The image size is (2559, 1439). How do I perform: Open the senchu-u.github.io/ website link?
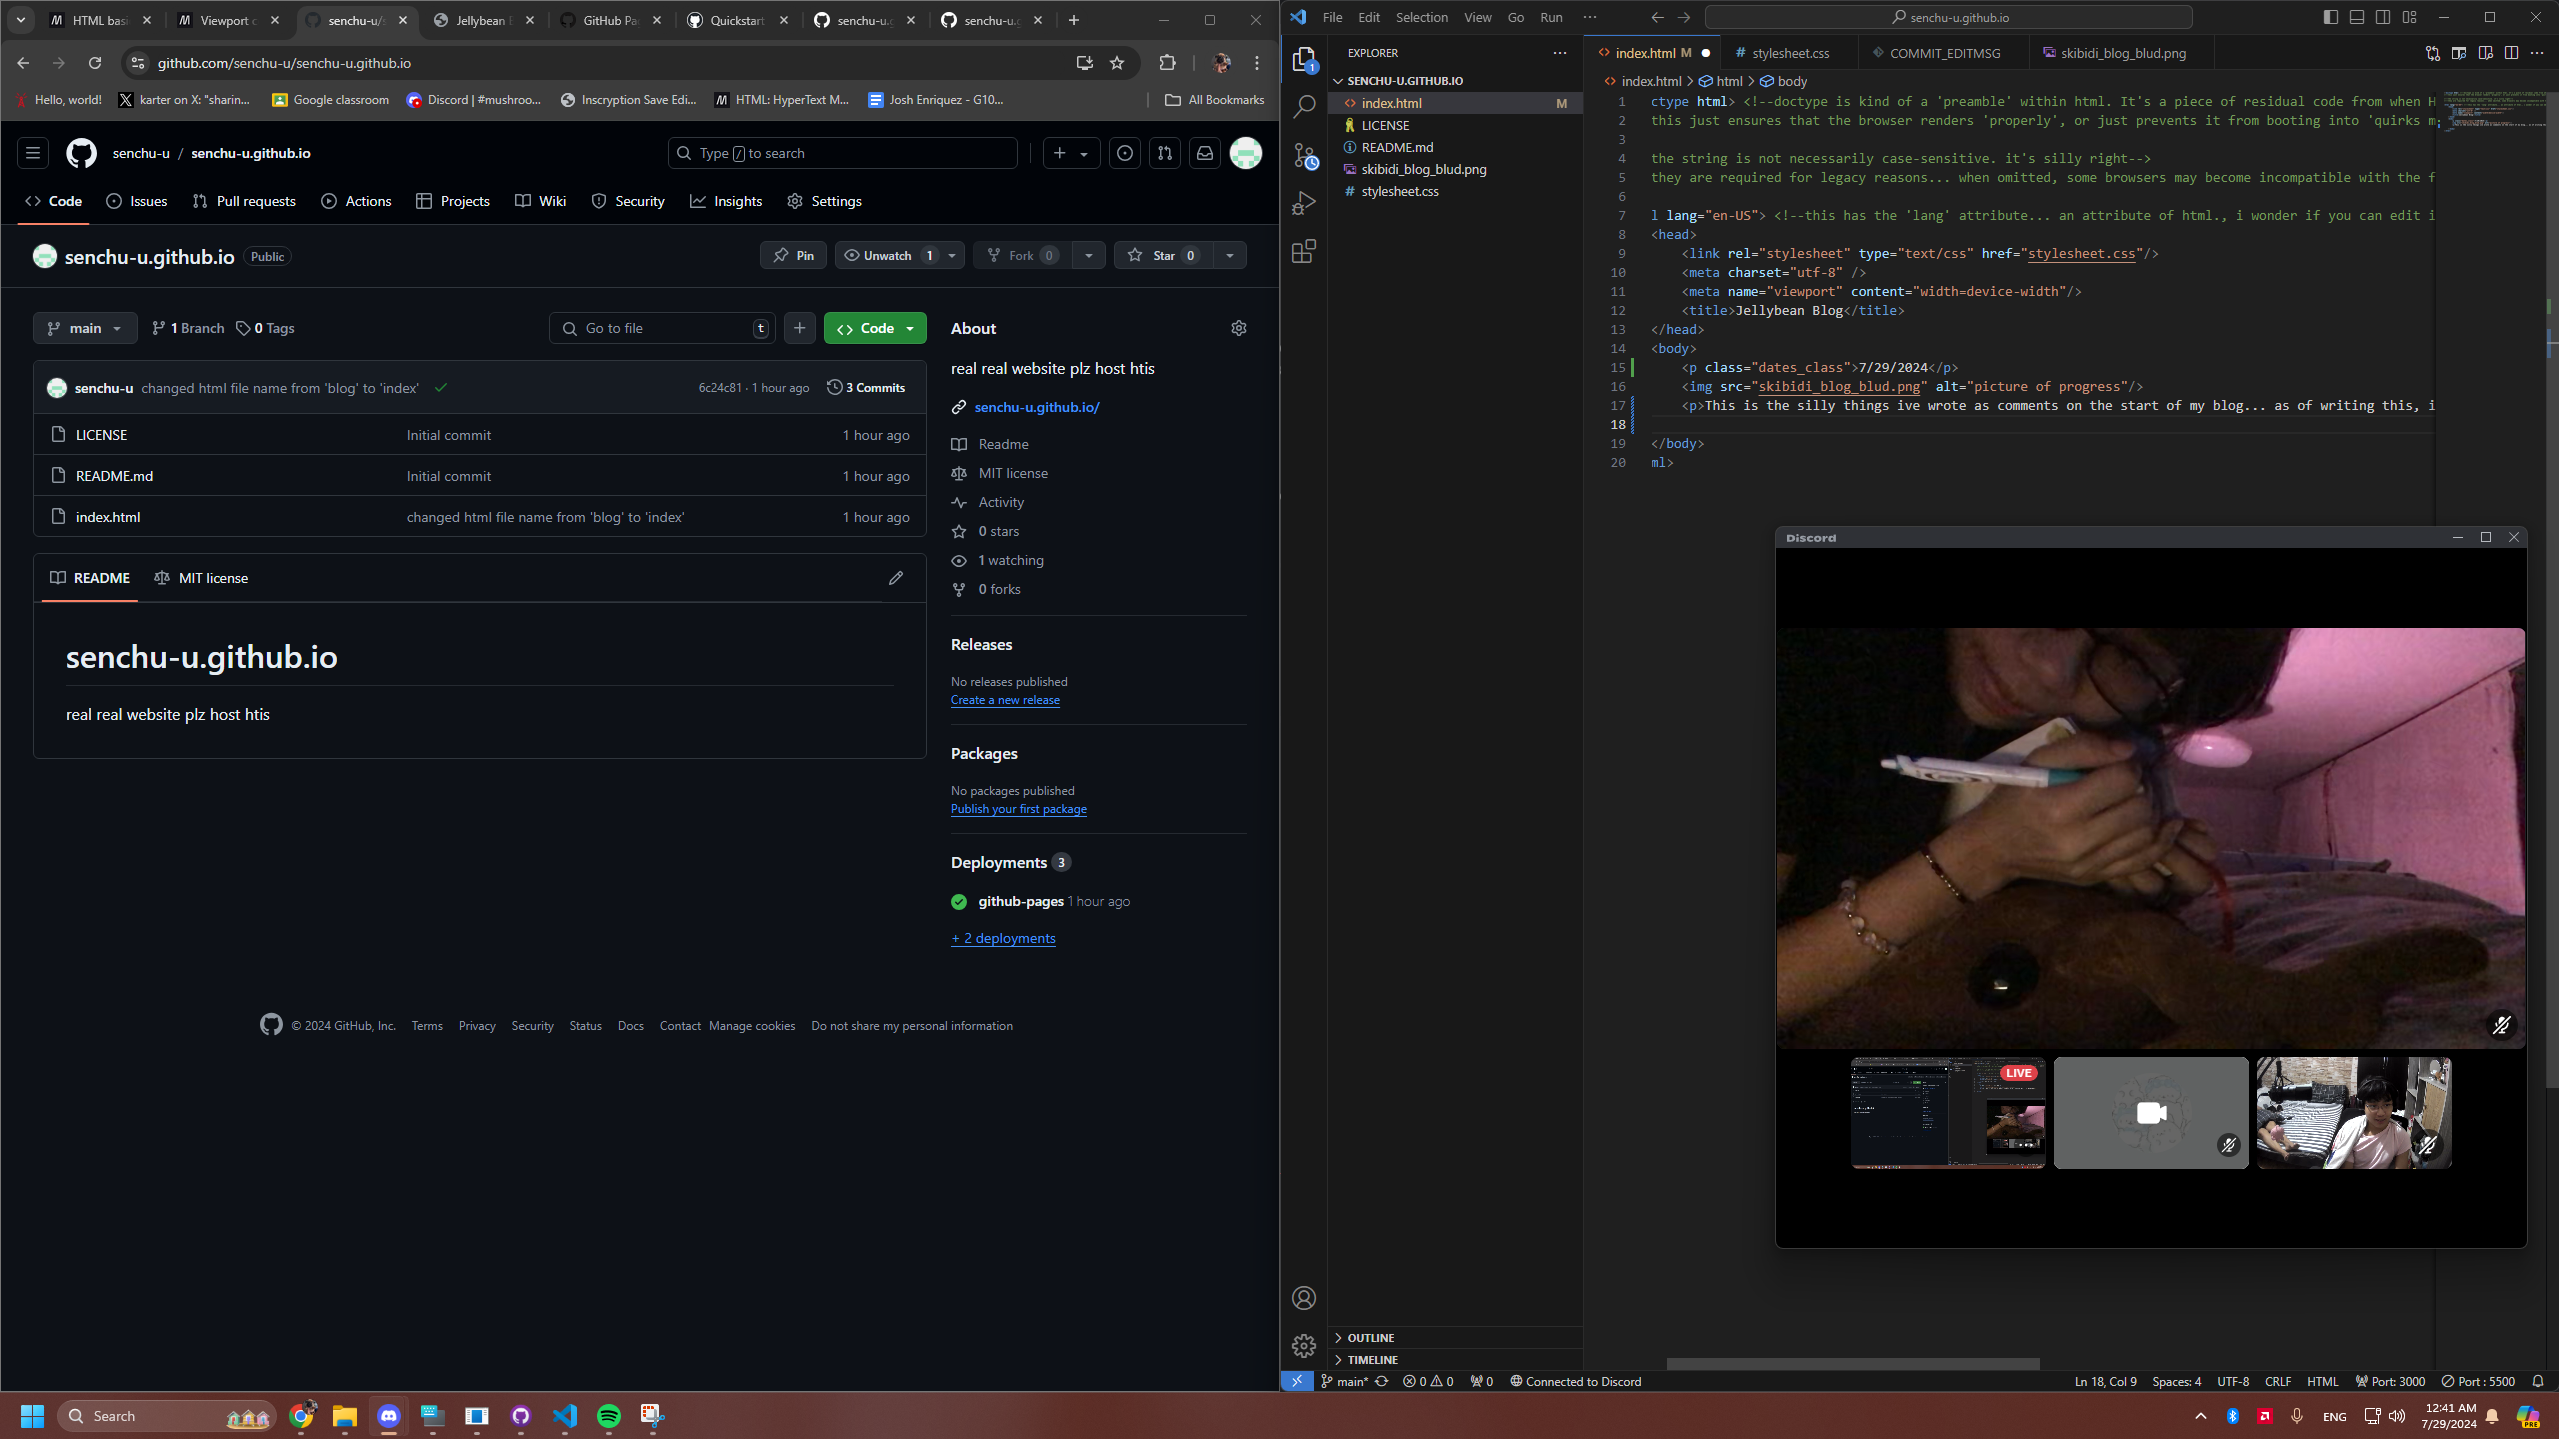[1036, 407]
